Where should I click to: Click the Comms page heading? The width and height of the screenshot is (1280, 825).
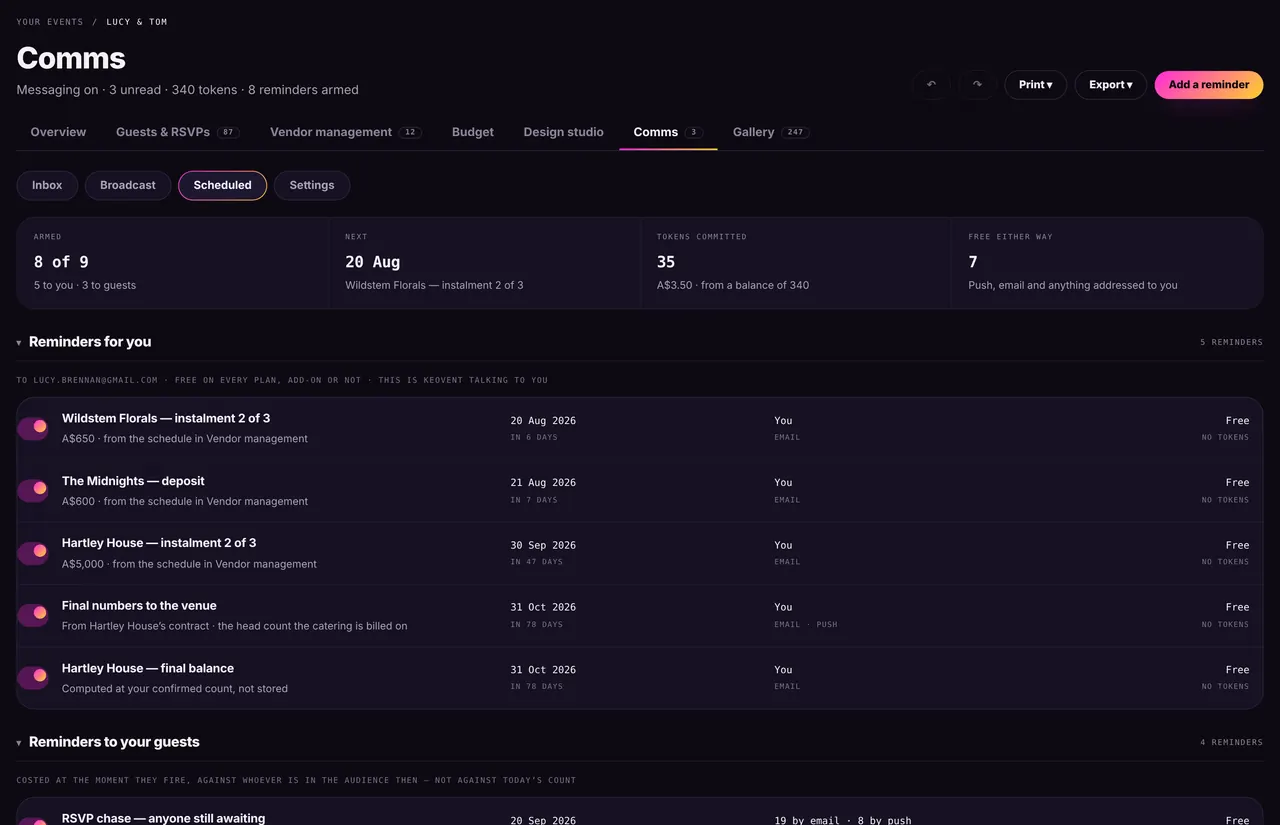[71, 58]
